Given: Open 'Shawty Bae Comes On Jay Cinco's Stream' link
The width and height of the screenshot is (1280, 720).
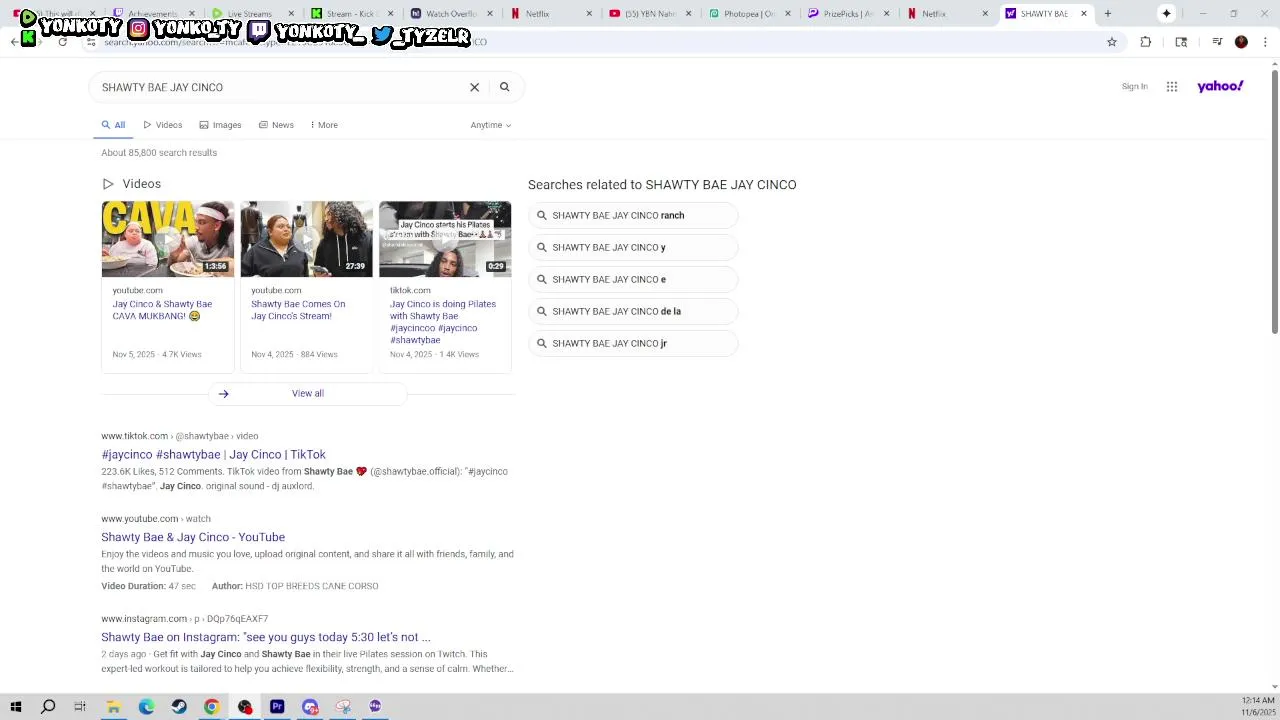Looking at the screenshot, I should (298, 310).
